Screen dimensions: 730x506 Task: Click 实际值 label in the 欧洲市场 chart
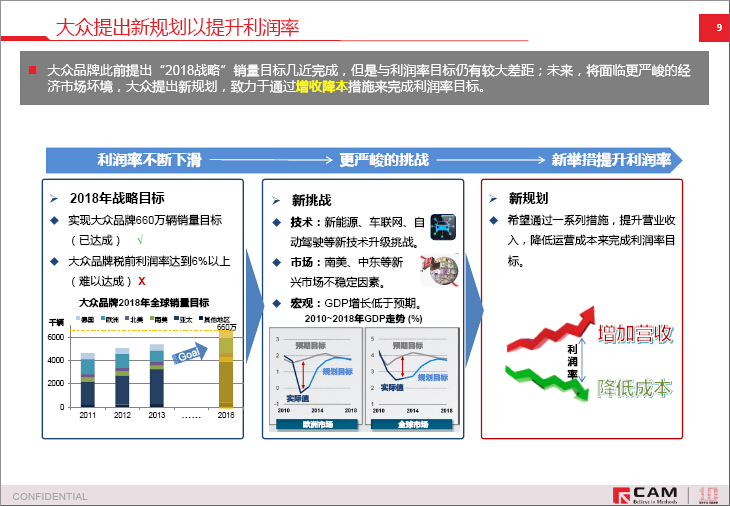[x=297, y=398]
